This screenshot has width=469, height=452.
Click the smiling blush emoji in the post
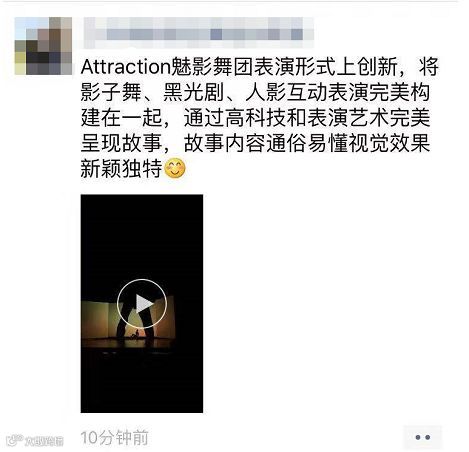click(x=175, y=168)
